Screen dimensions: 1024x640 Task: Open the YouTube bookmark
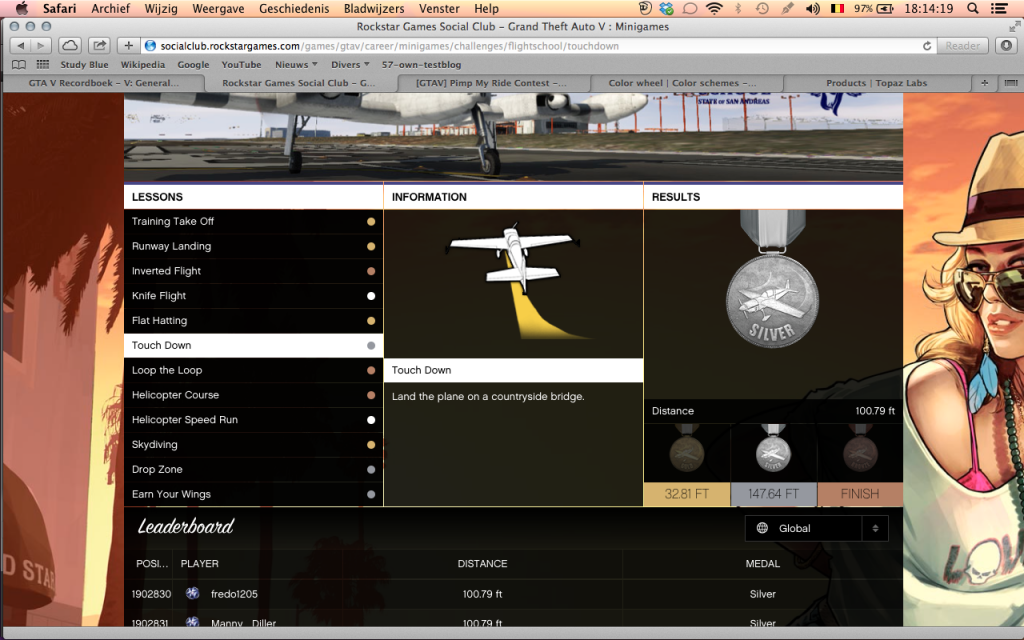point(241,65)
